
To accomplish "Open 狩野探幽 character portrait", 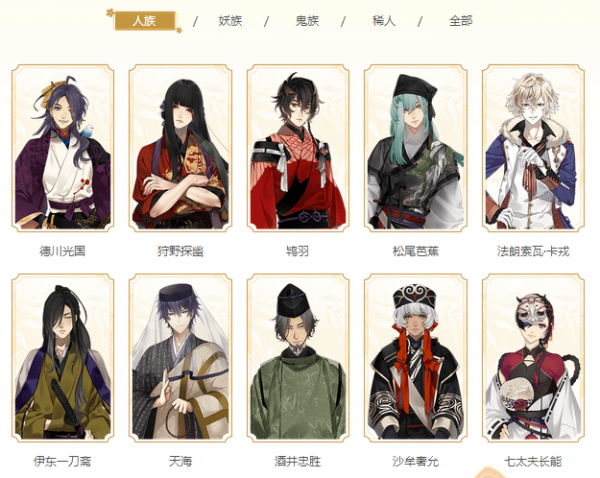I will point(180,148).
